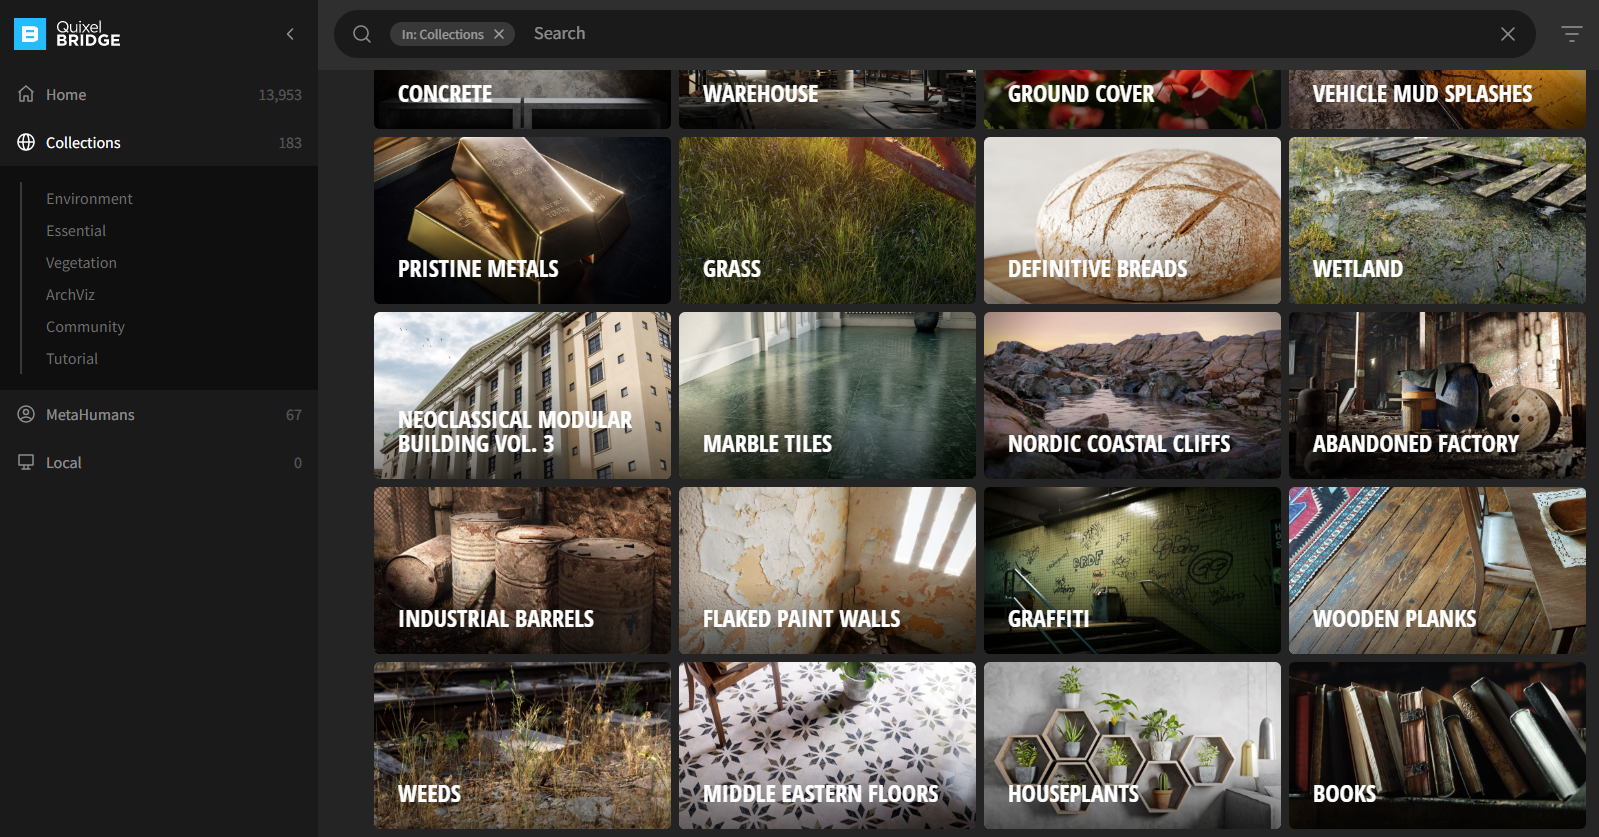Open the Marble Tiles collection
The width and height of the screenshot is (1599, 837).
827,395
